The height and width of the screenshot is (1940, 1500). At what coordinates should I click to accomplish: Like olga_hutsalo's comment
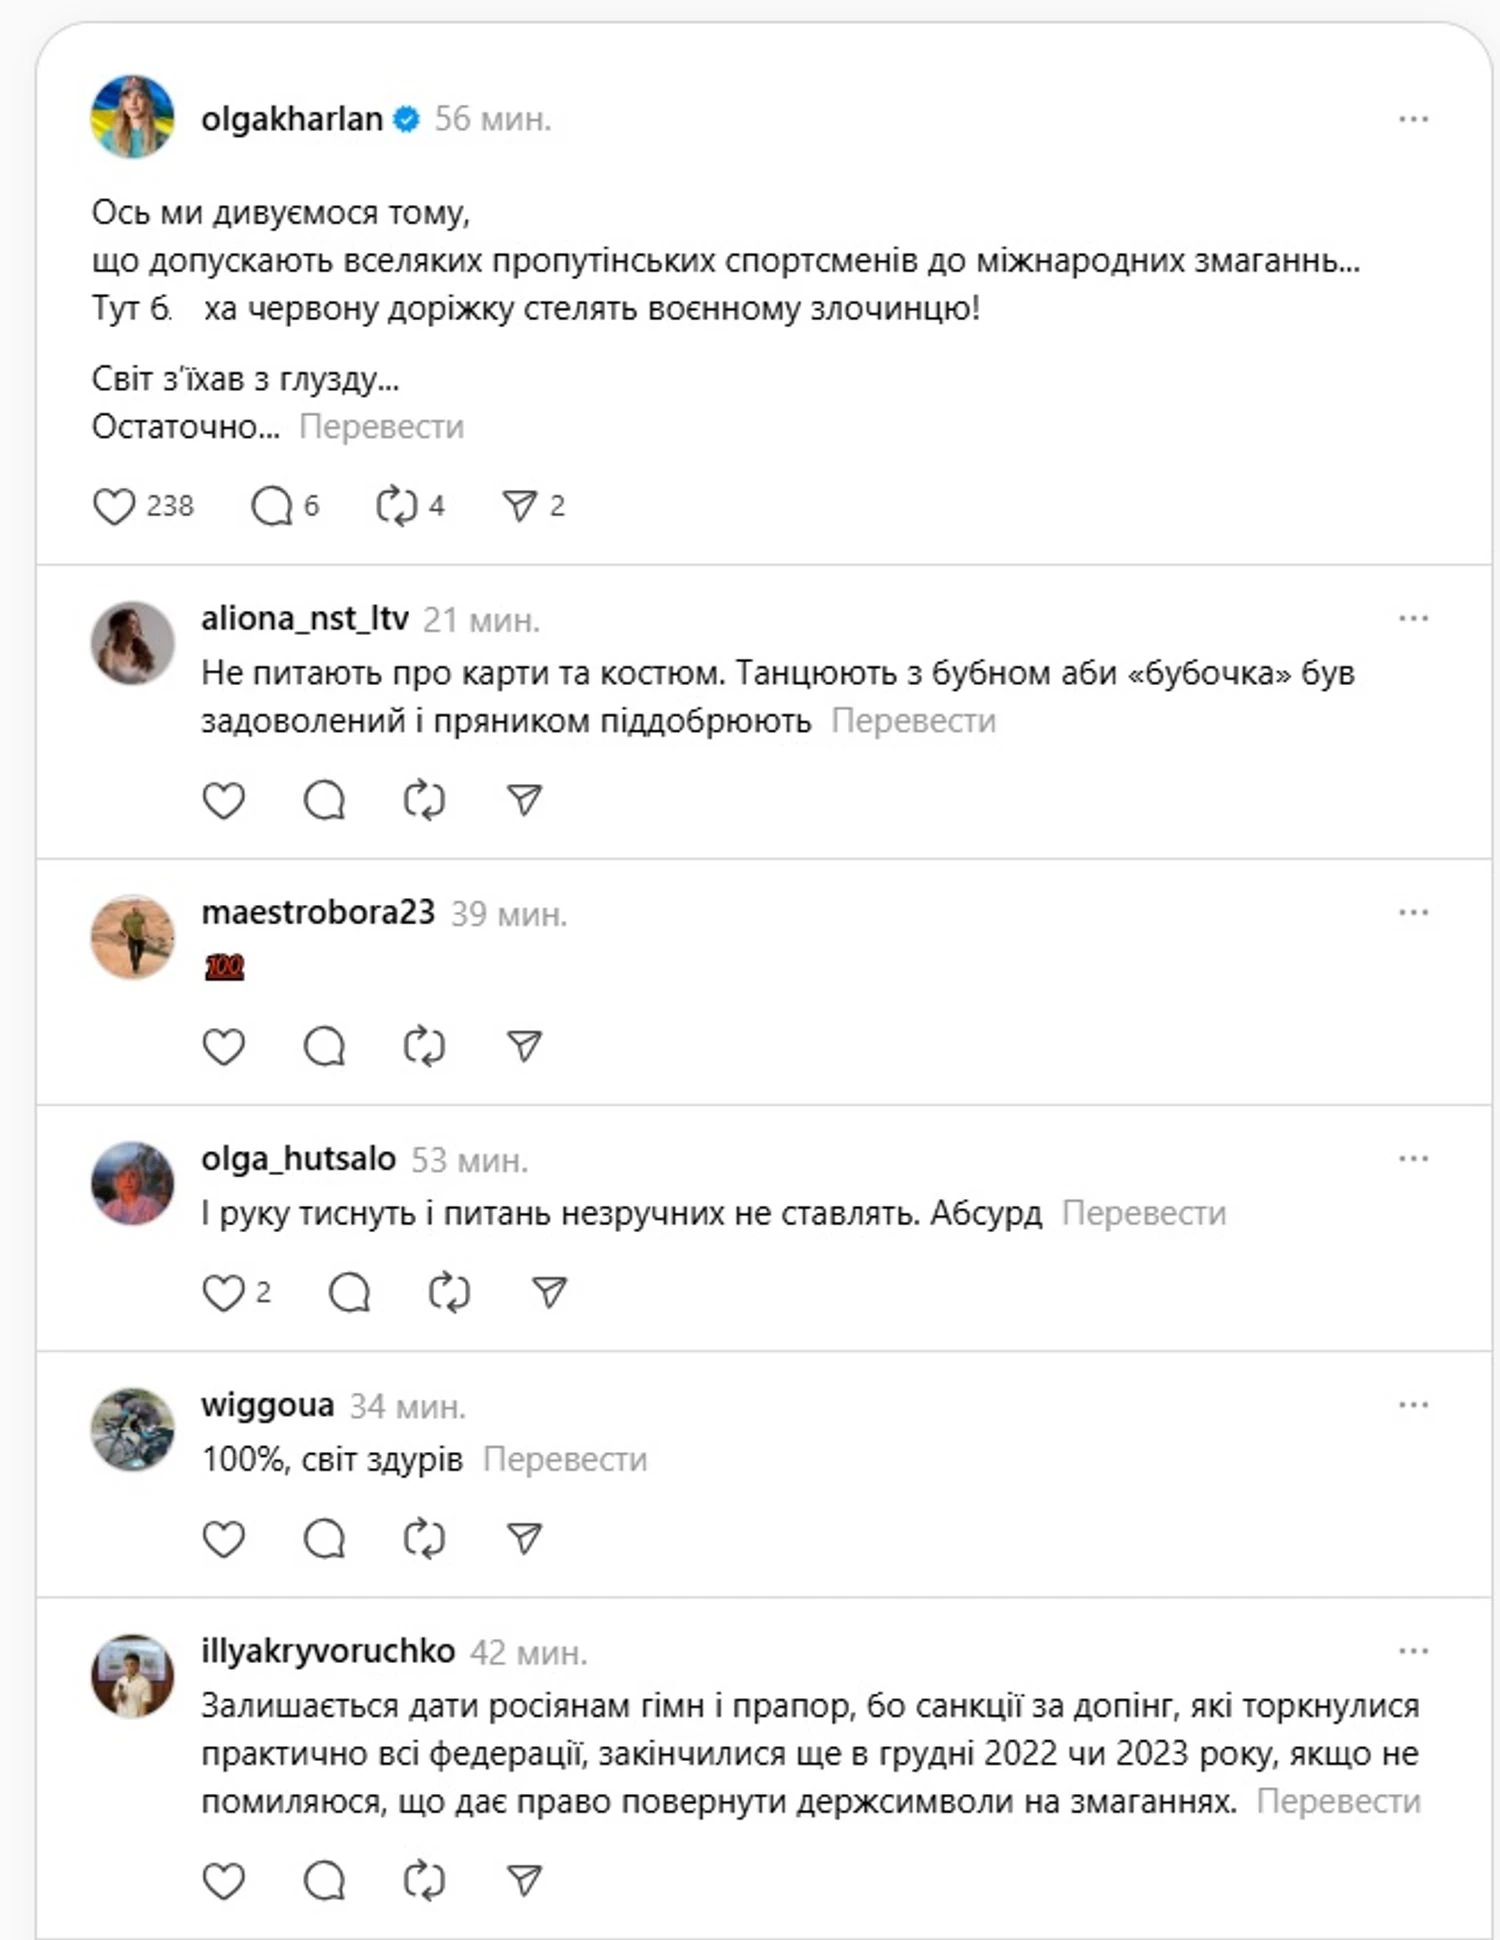click(223, 1293)
